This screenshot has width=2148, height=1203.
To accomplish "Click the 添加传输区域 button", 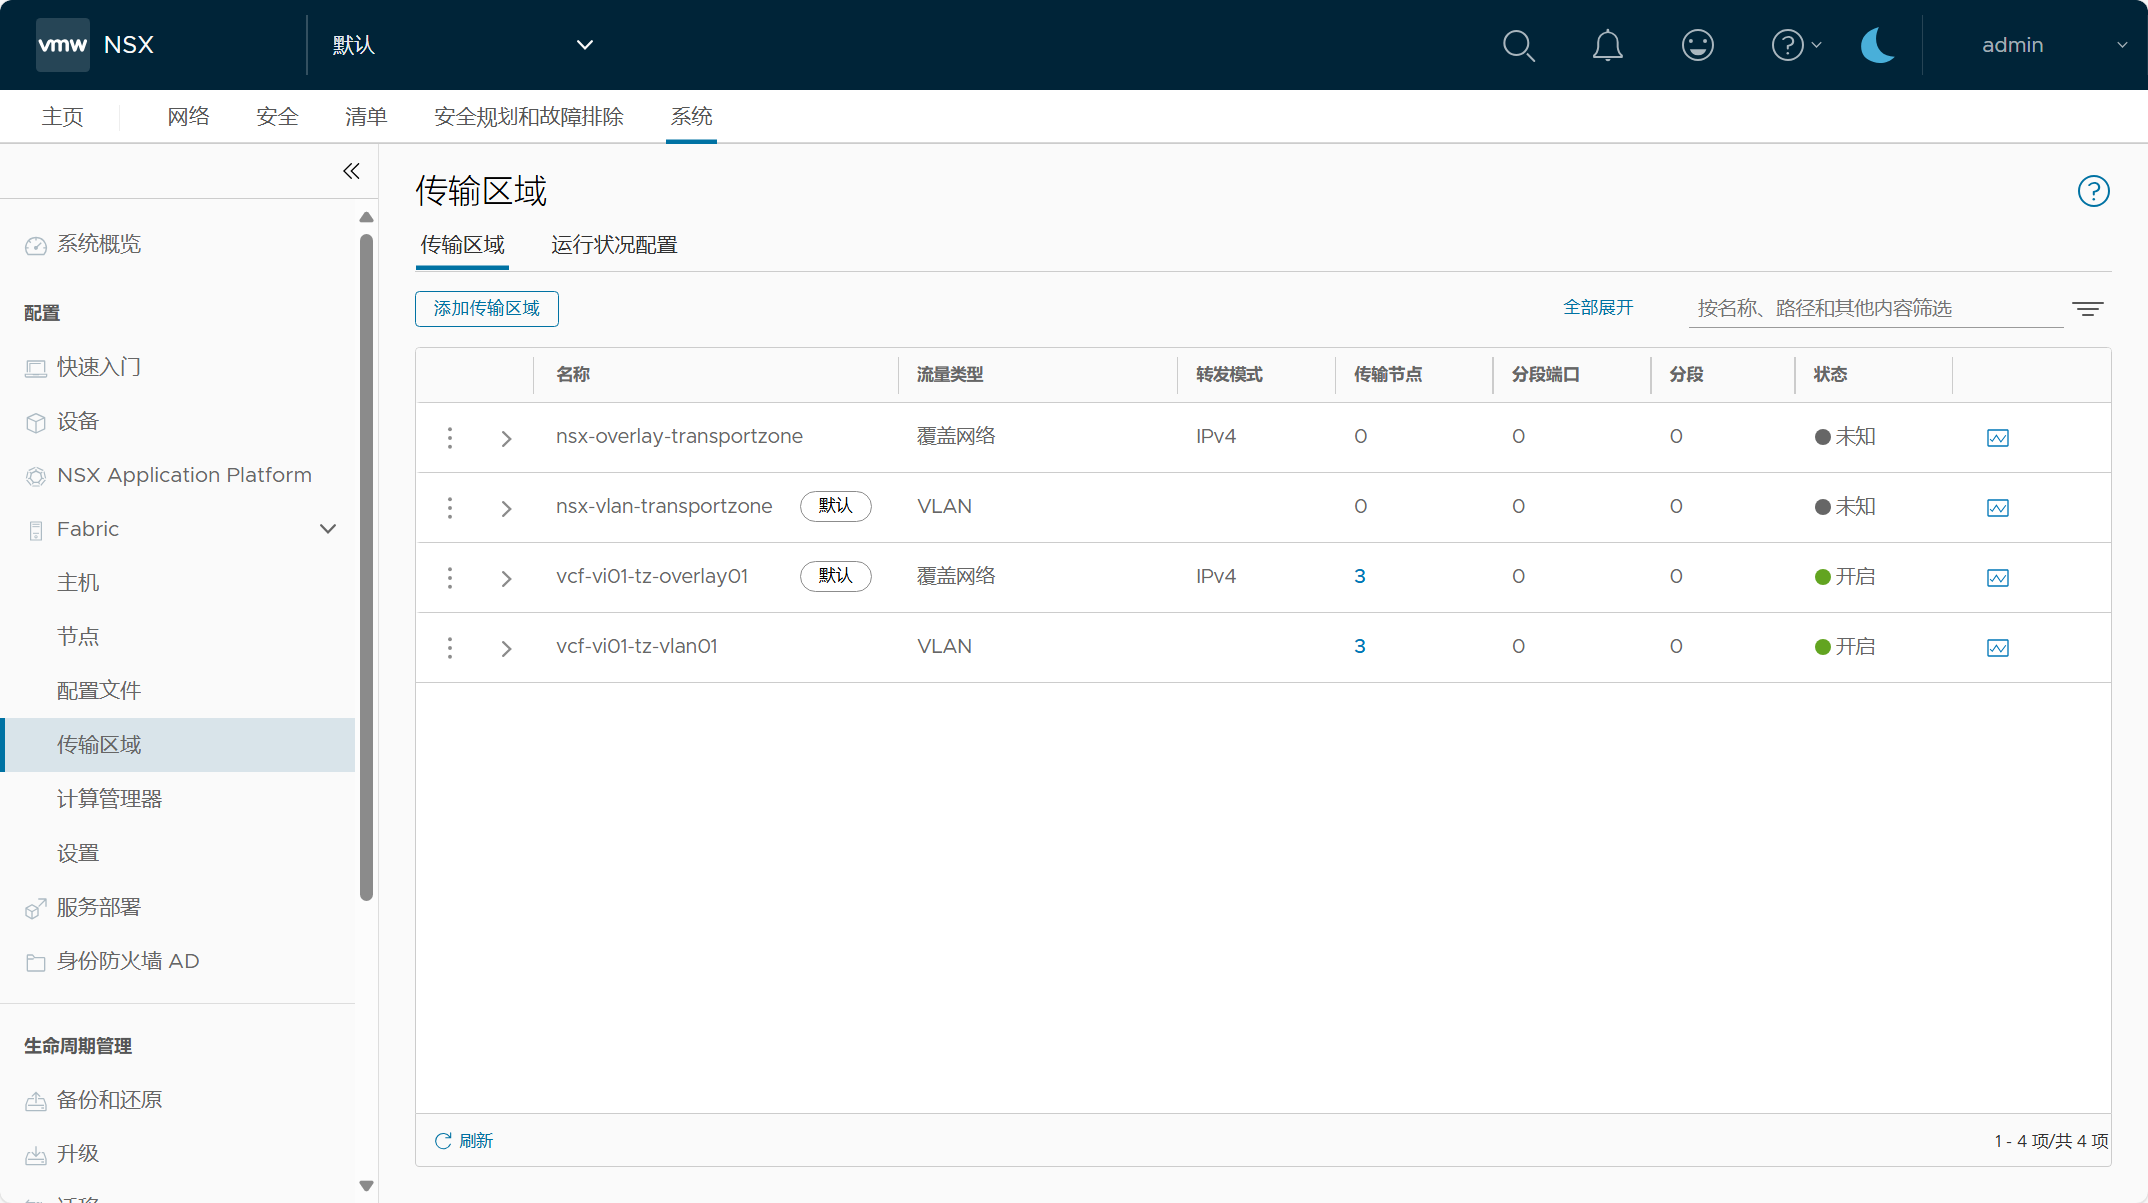I will pyautogui.click(x=487, y=309).
